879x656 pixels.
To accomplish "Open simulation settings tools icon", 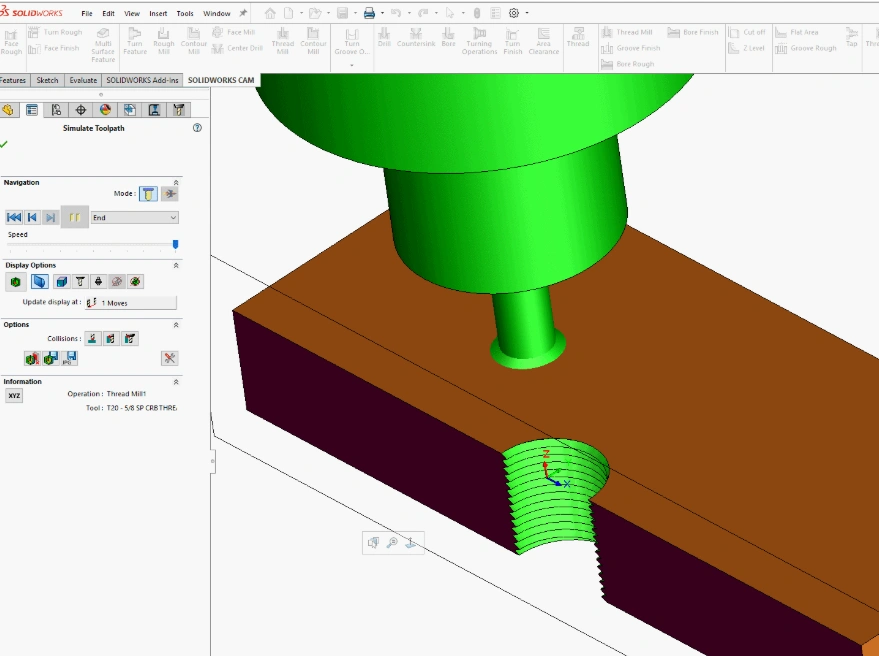I will point(169,358).
